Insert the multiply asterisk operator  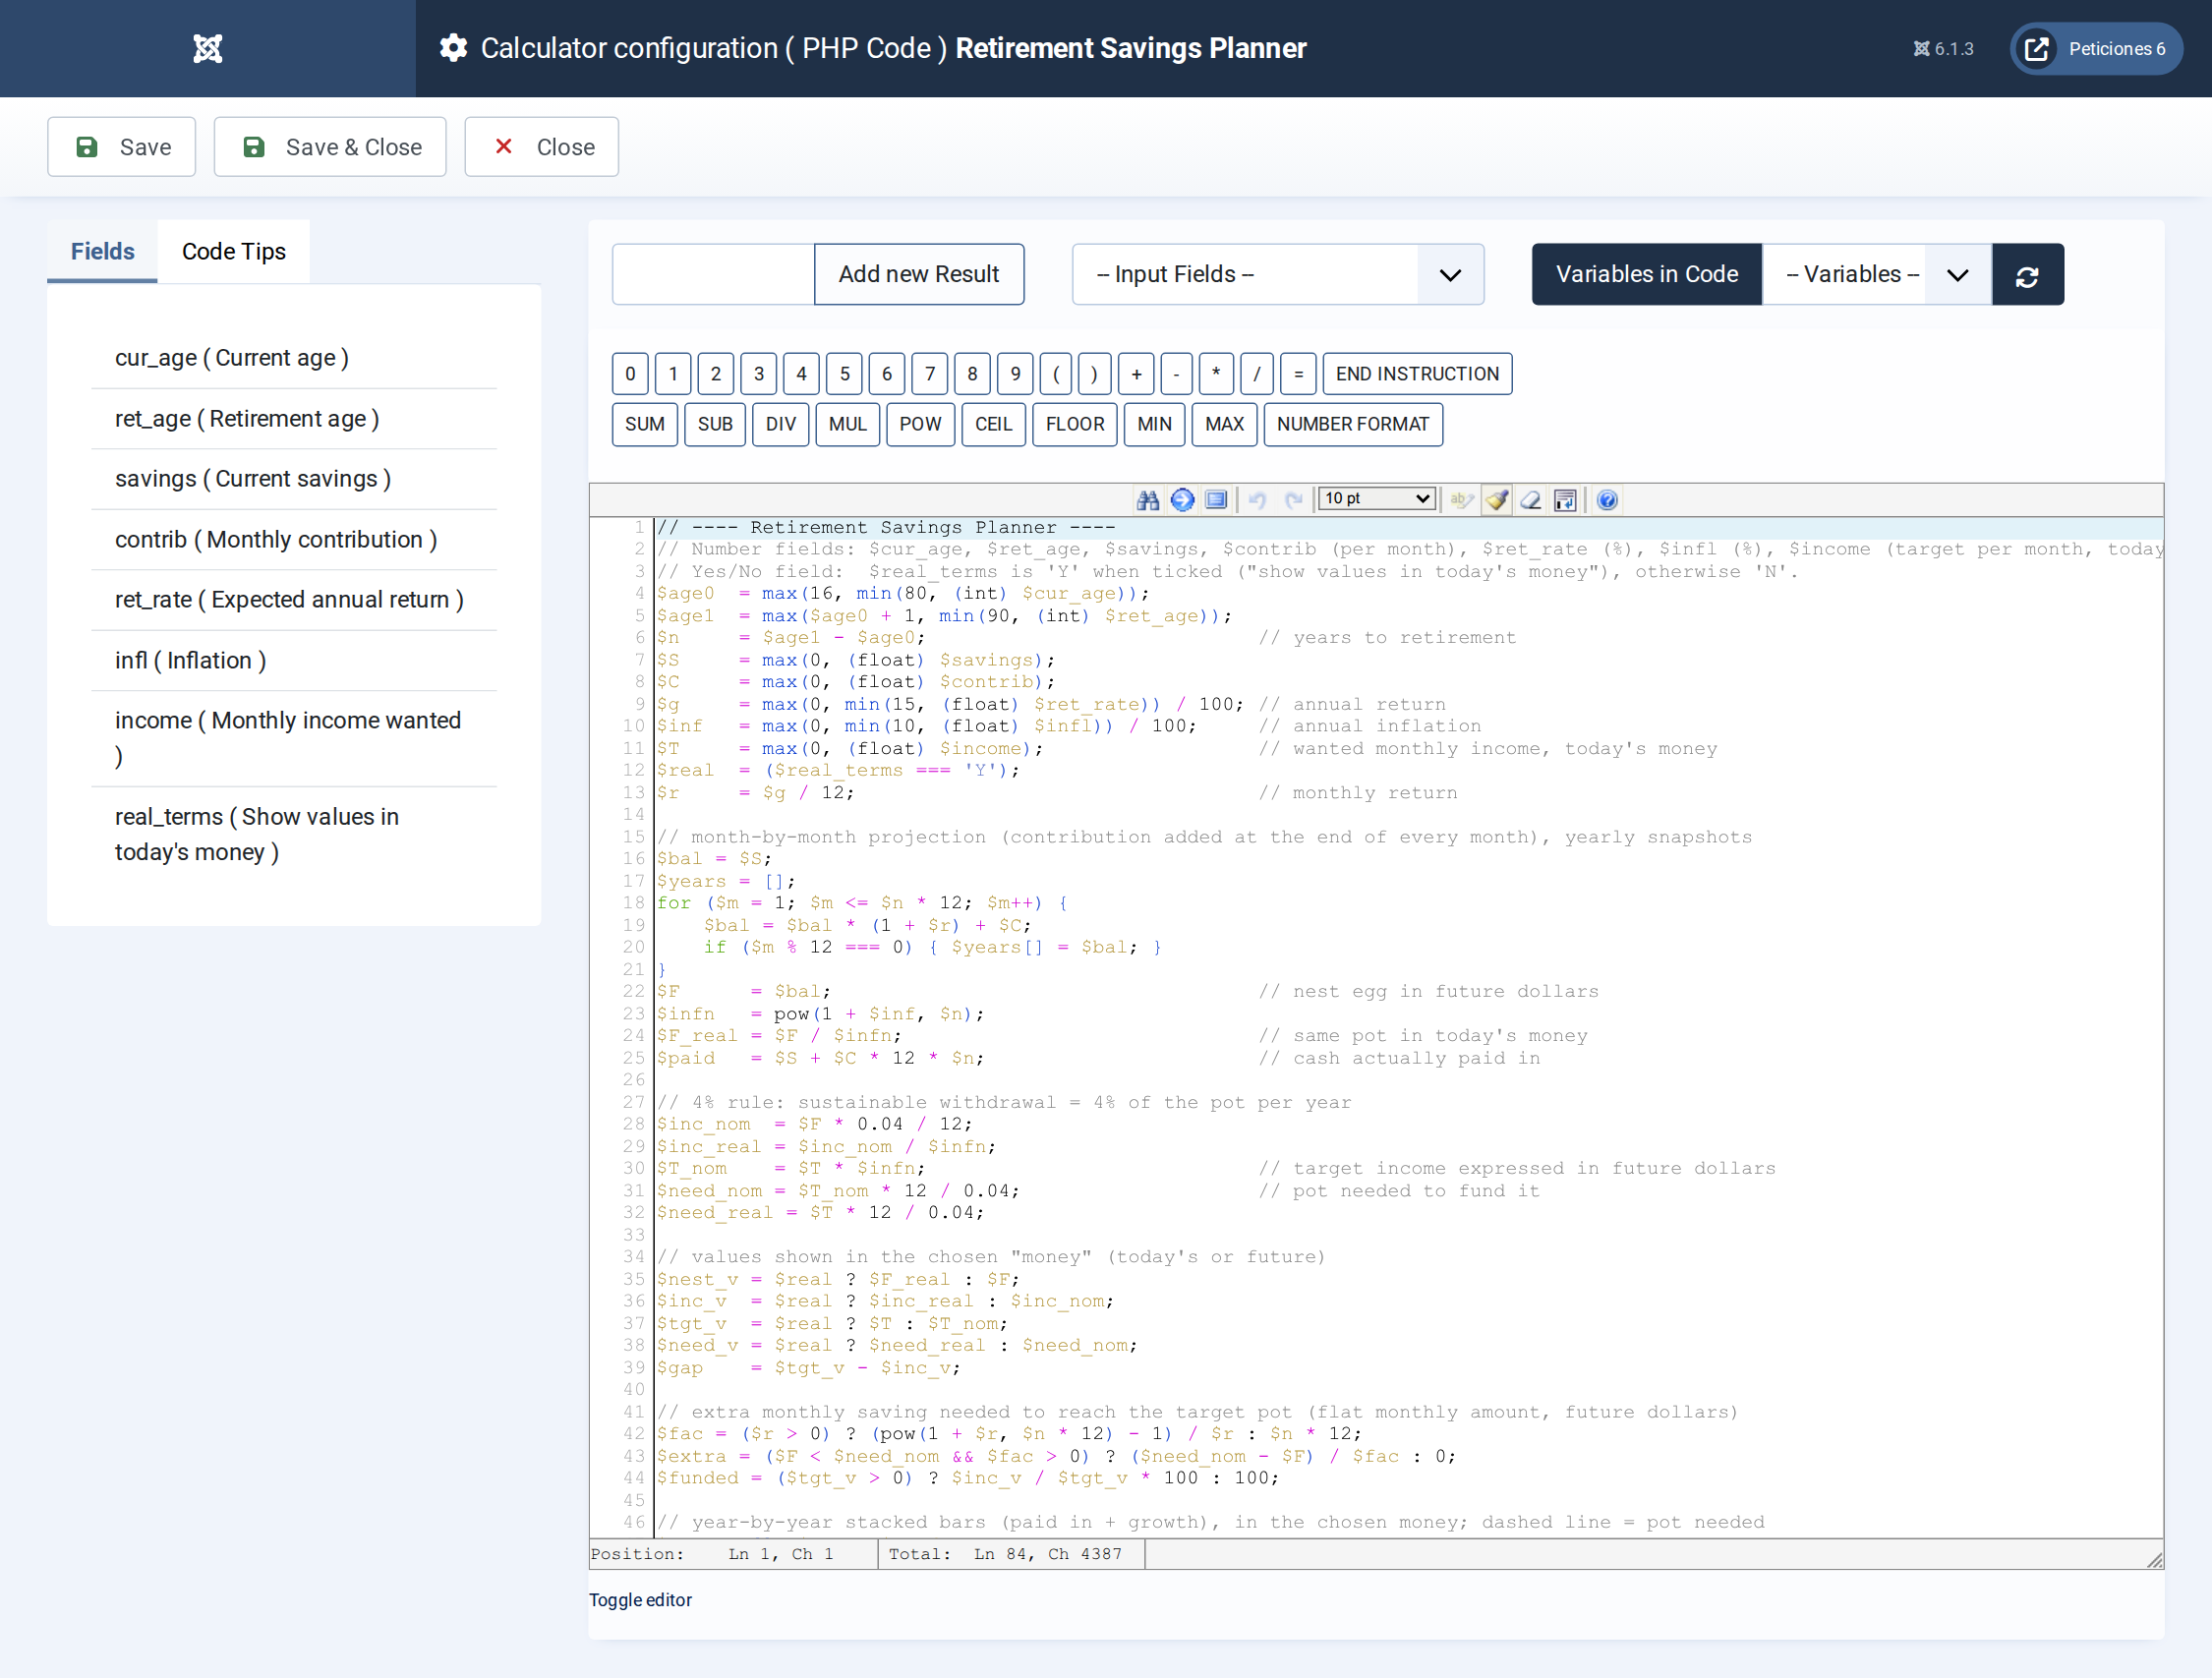pyautogui.click(x=1216, y=374)
